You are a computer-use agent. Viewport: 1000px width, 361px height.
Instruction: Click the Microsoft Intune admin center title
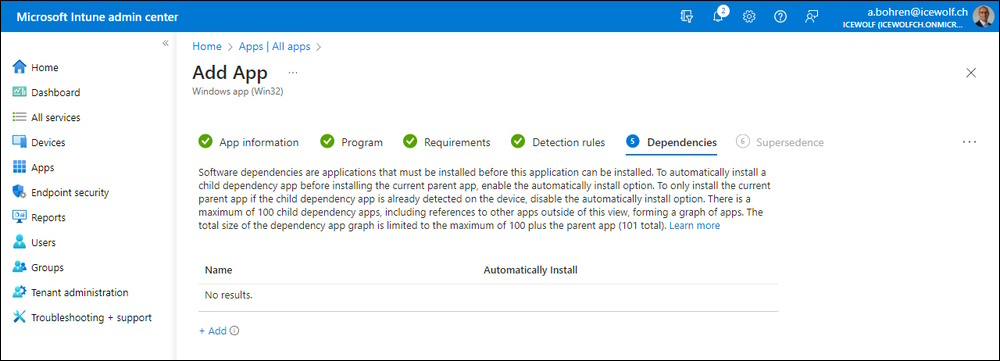click(x=97, y=17)
